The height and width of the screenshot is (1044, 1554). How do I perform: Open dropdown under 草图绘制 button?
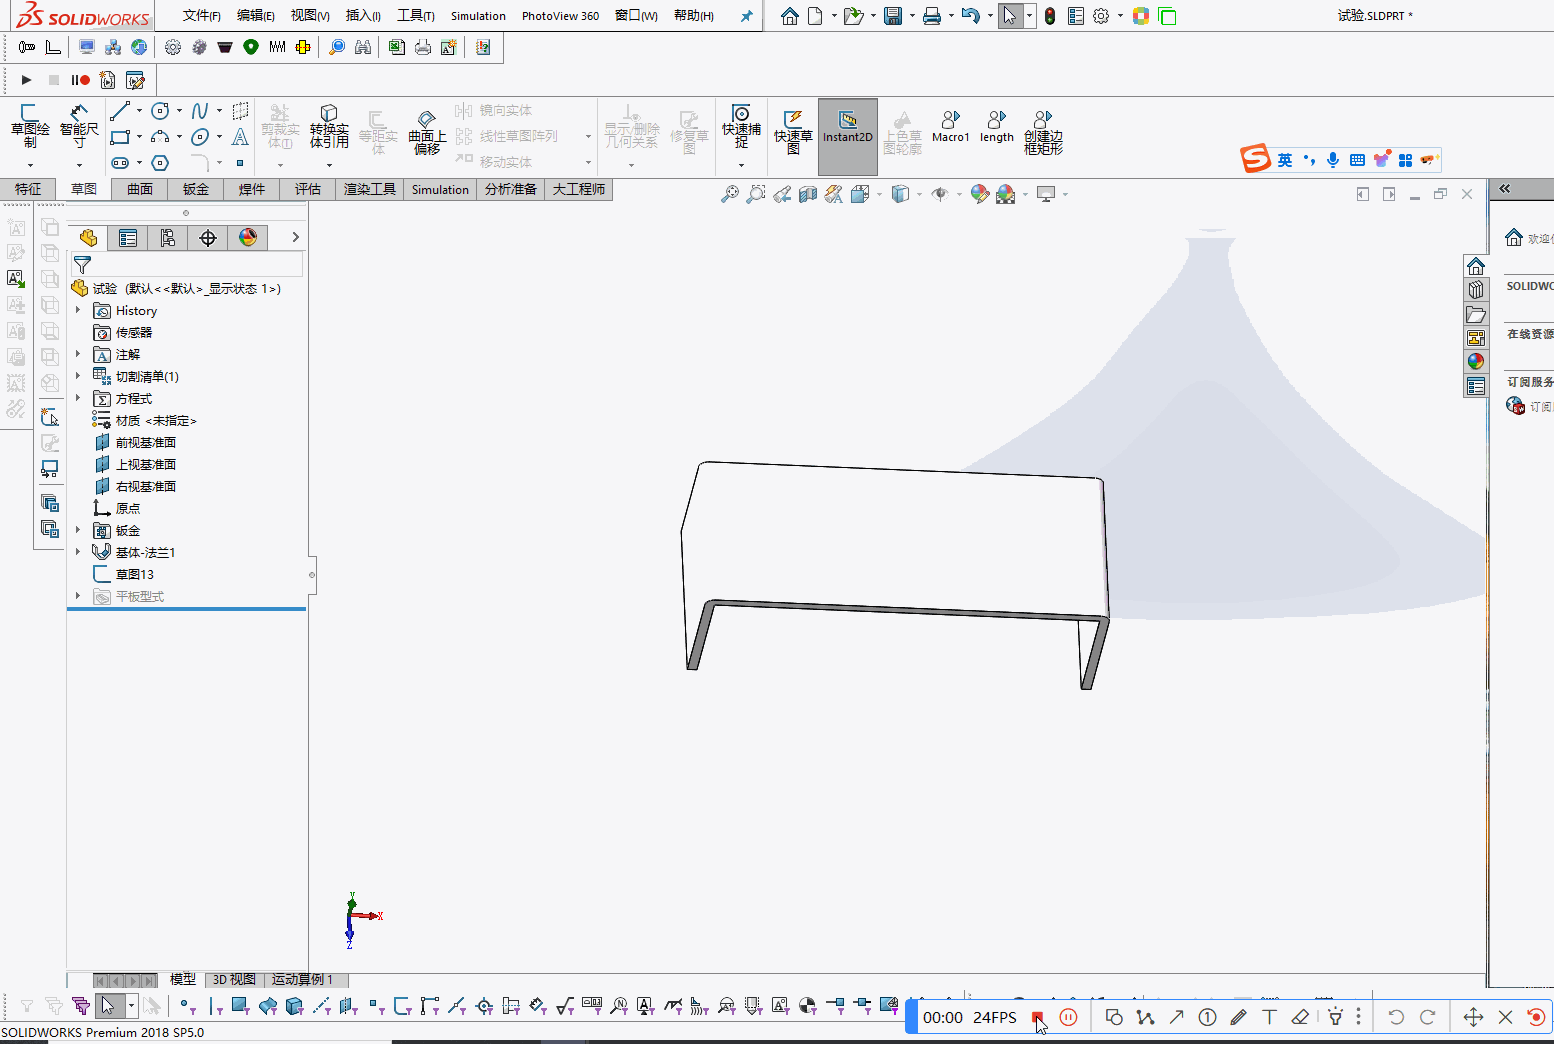[30, 165]
